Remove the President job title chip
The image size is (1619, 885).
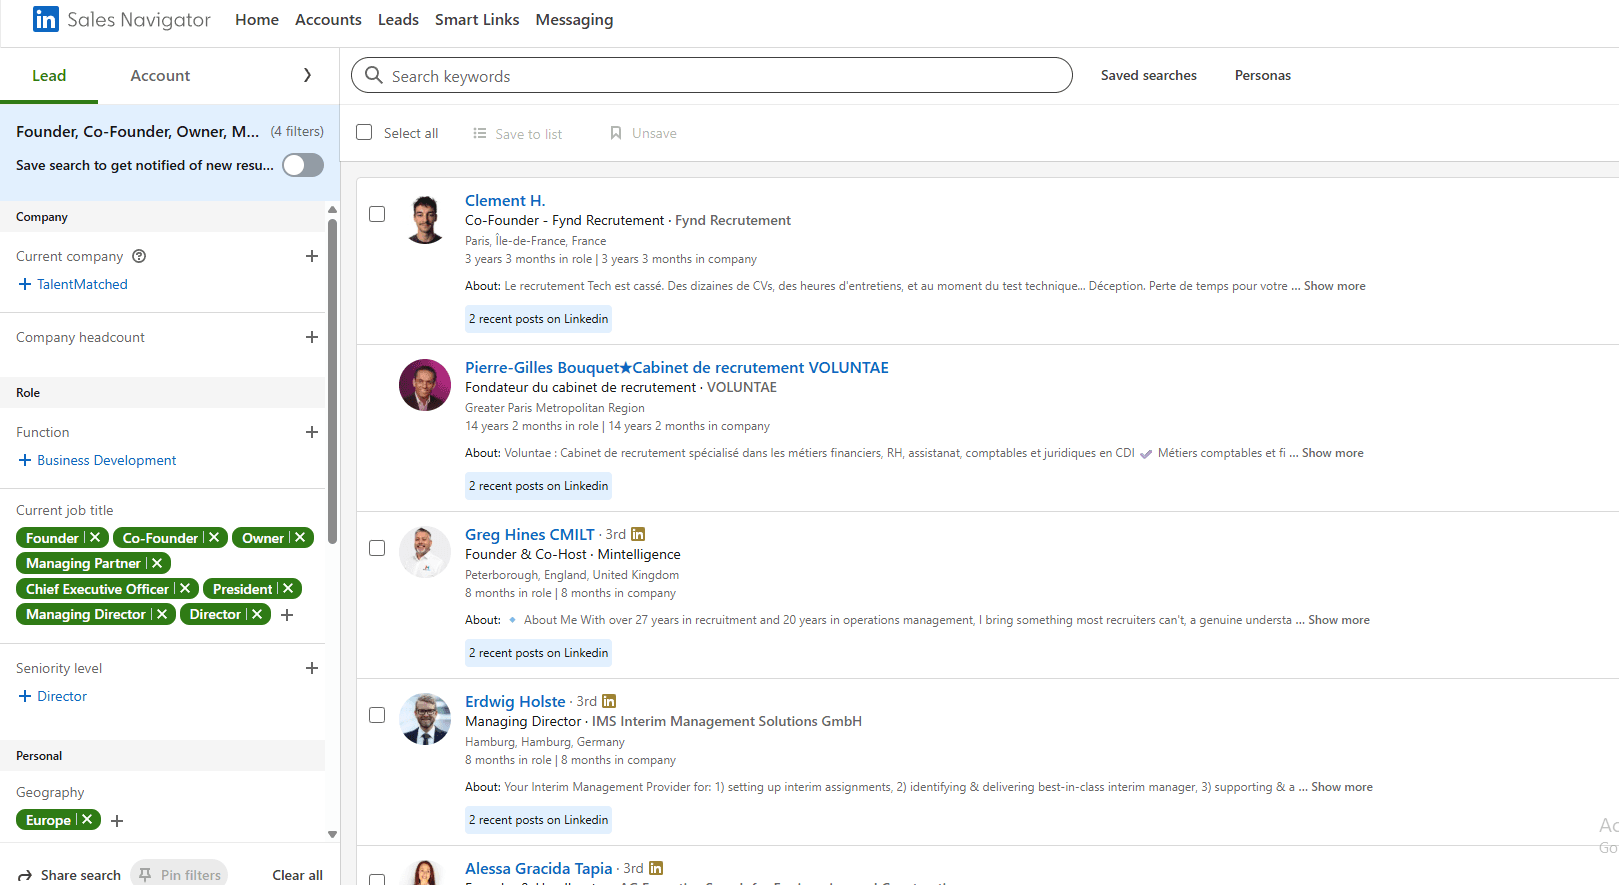pyautogui.click(x=288, y=588)
